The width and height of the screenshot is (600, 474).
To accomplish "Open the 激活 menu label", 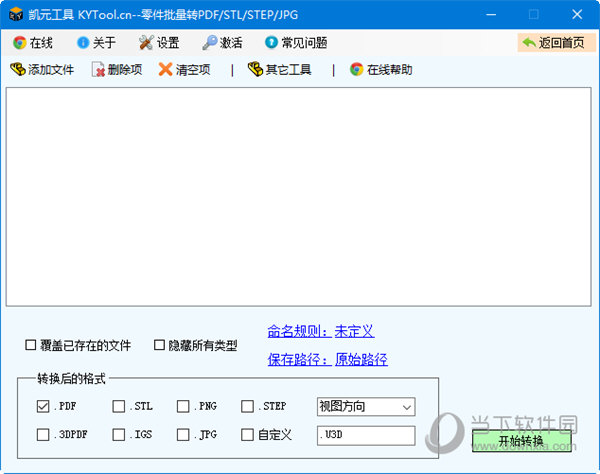I will pos(231,42).
